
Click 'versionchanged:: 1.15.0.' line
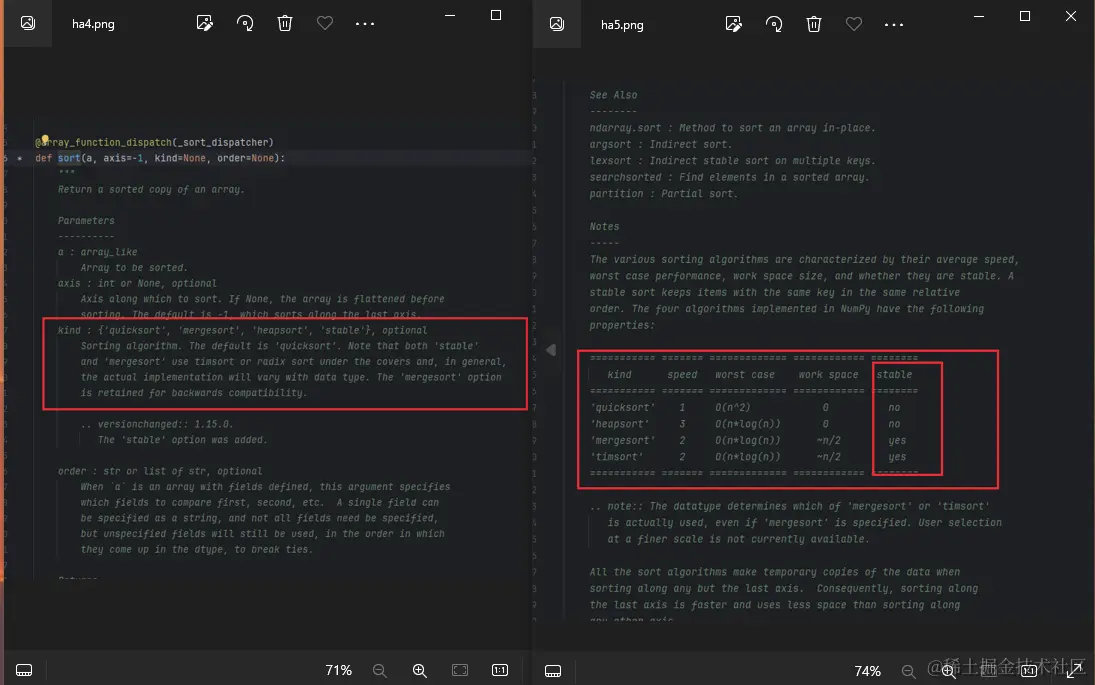tap(156, 424)
